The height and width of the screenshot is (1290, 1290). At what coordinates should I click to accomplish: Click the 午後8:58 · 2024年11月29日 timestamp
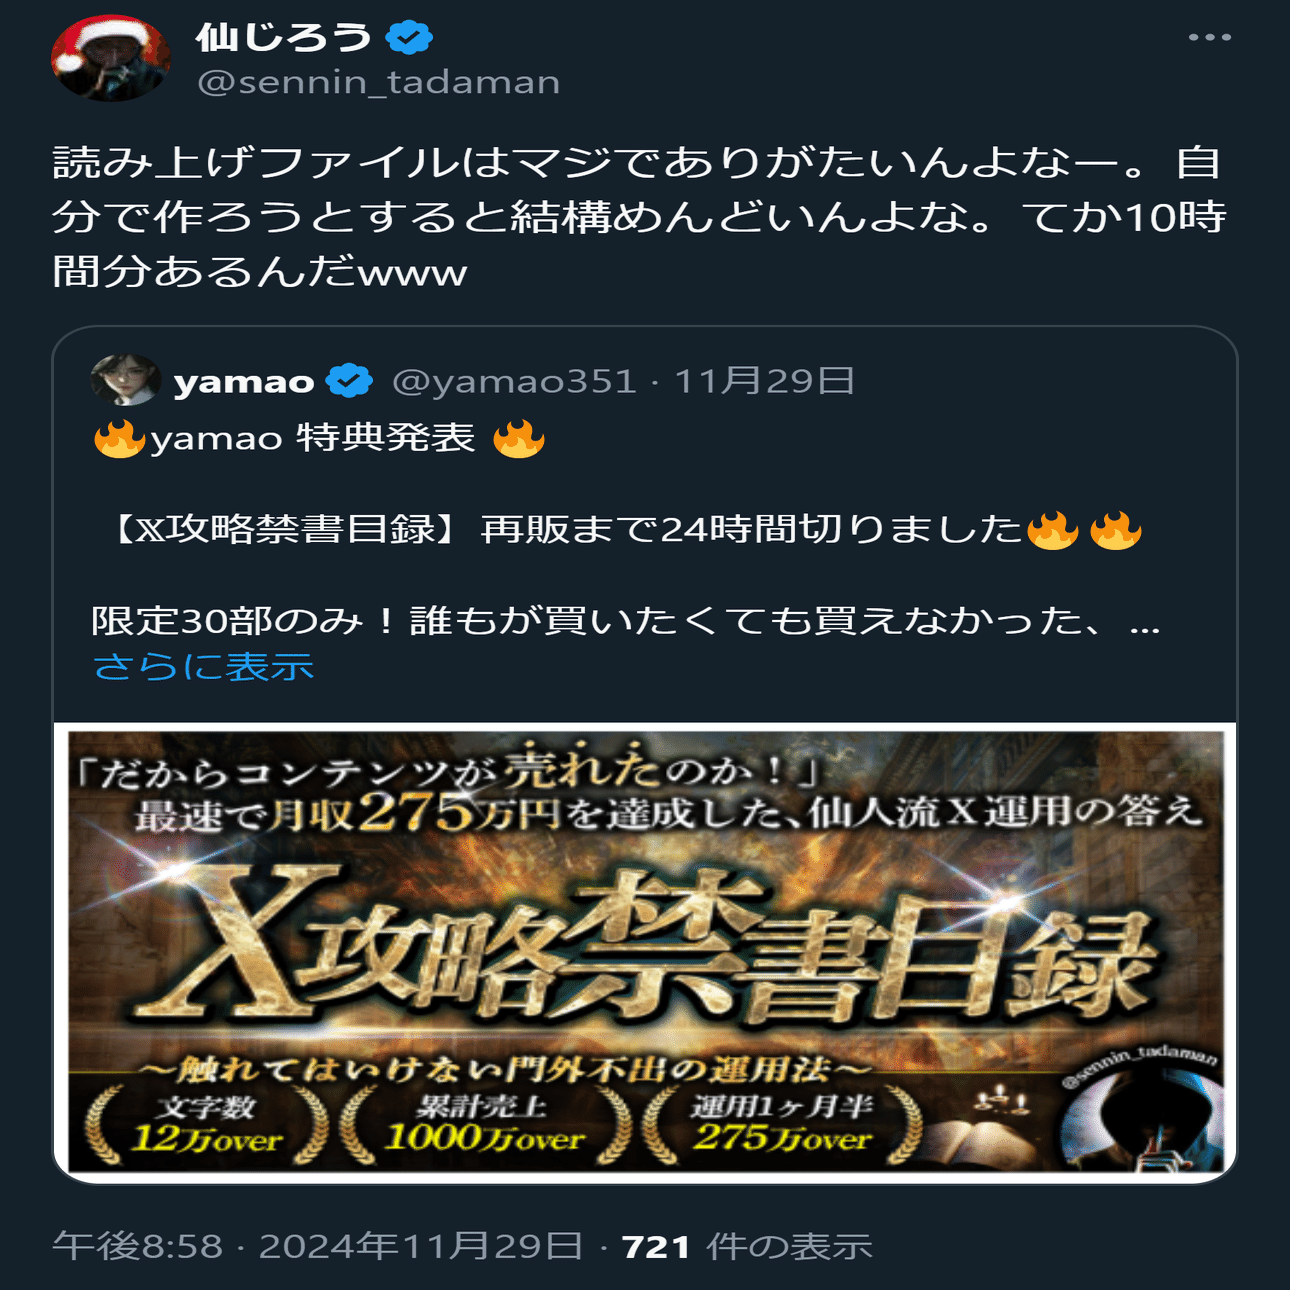point(318,1246)
